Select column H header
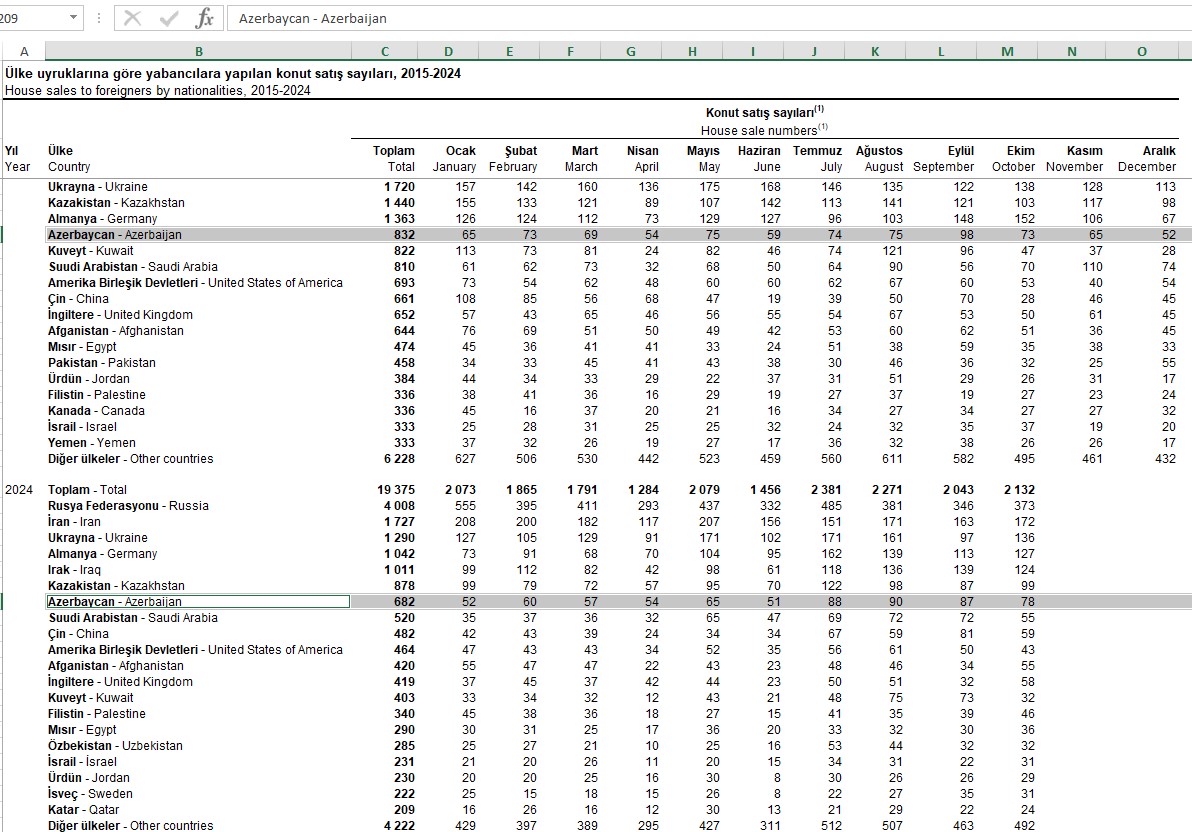The height and width of the screenshot is (832, 1192). click(x=692, y=52)
